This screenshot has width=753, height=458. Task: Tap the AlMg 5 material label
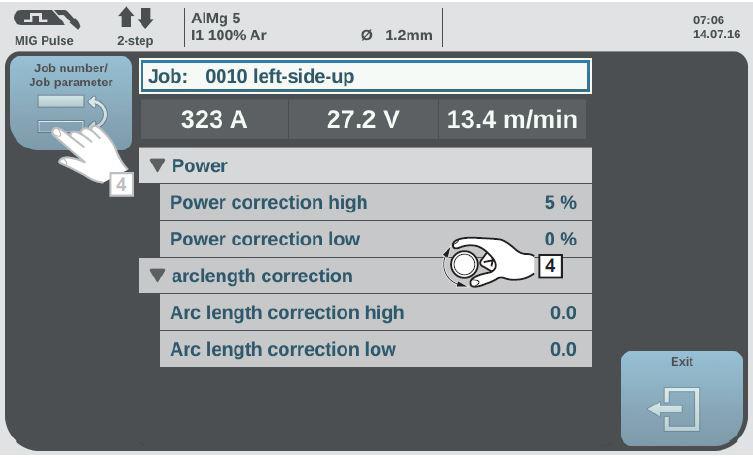click(x=216, y=18)
